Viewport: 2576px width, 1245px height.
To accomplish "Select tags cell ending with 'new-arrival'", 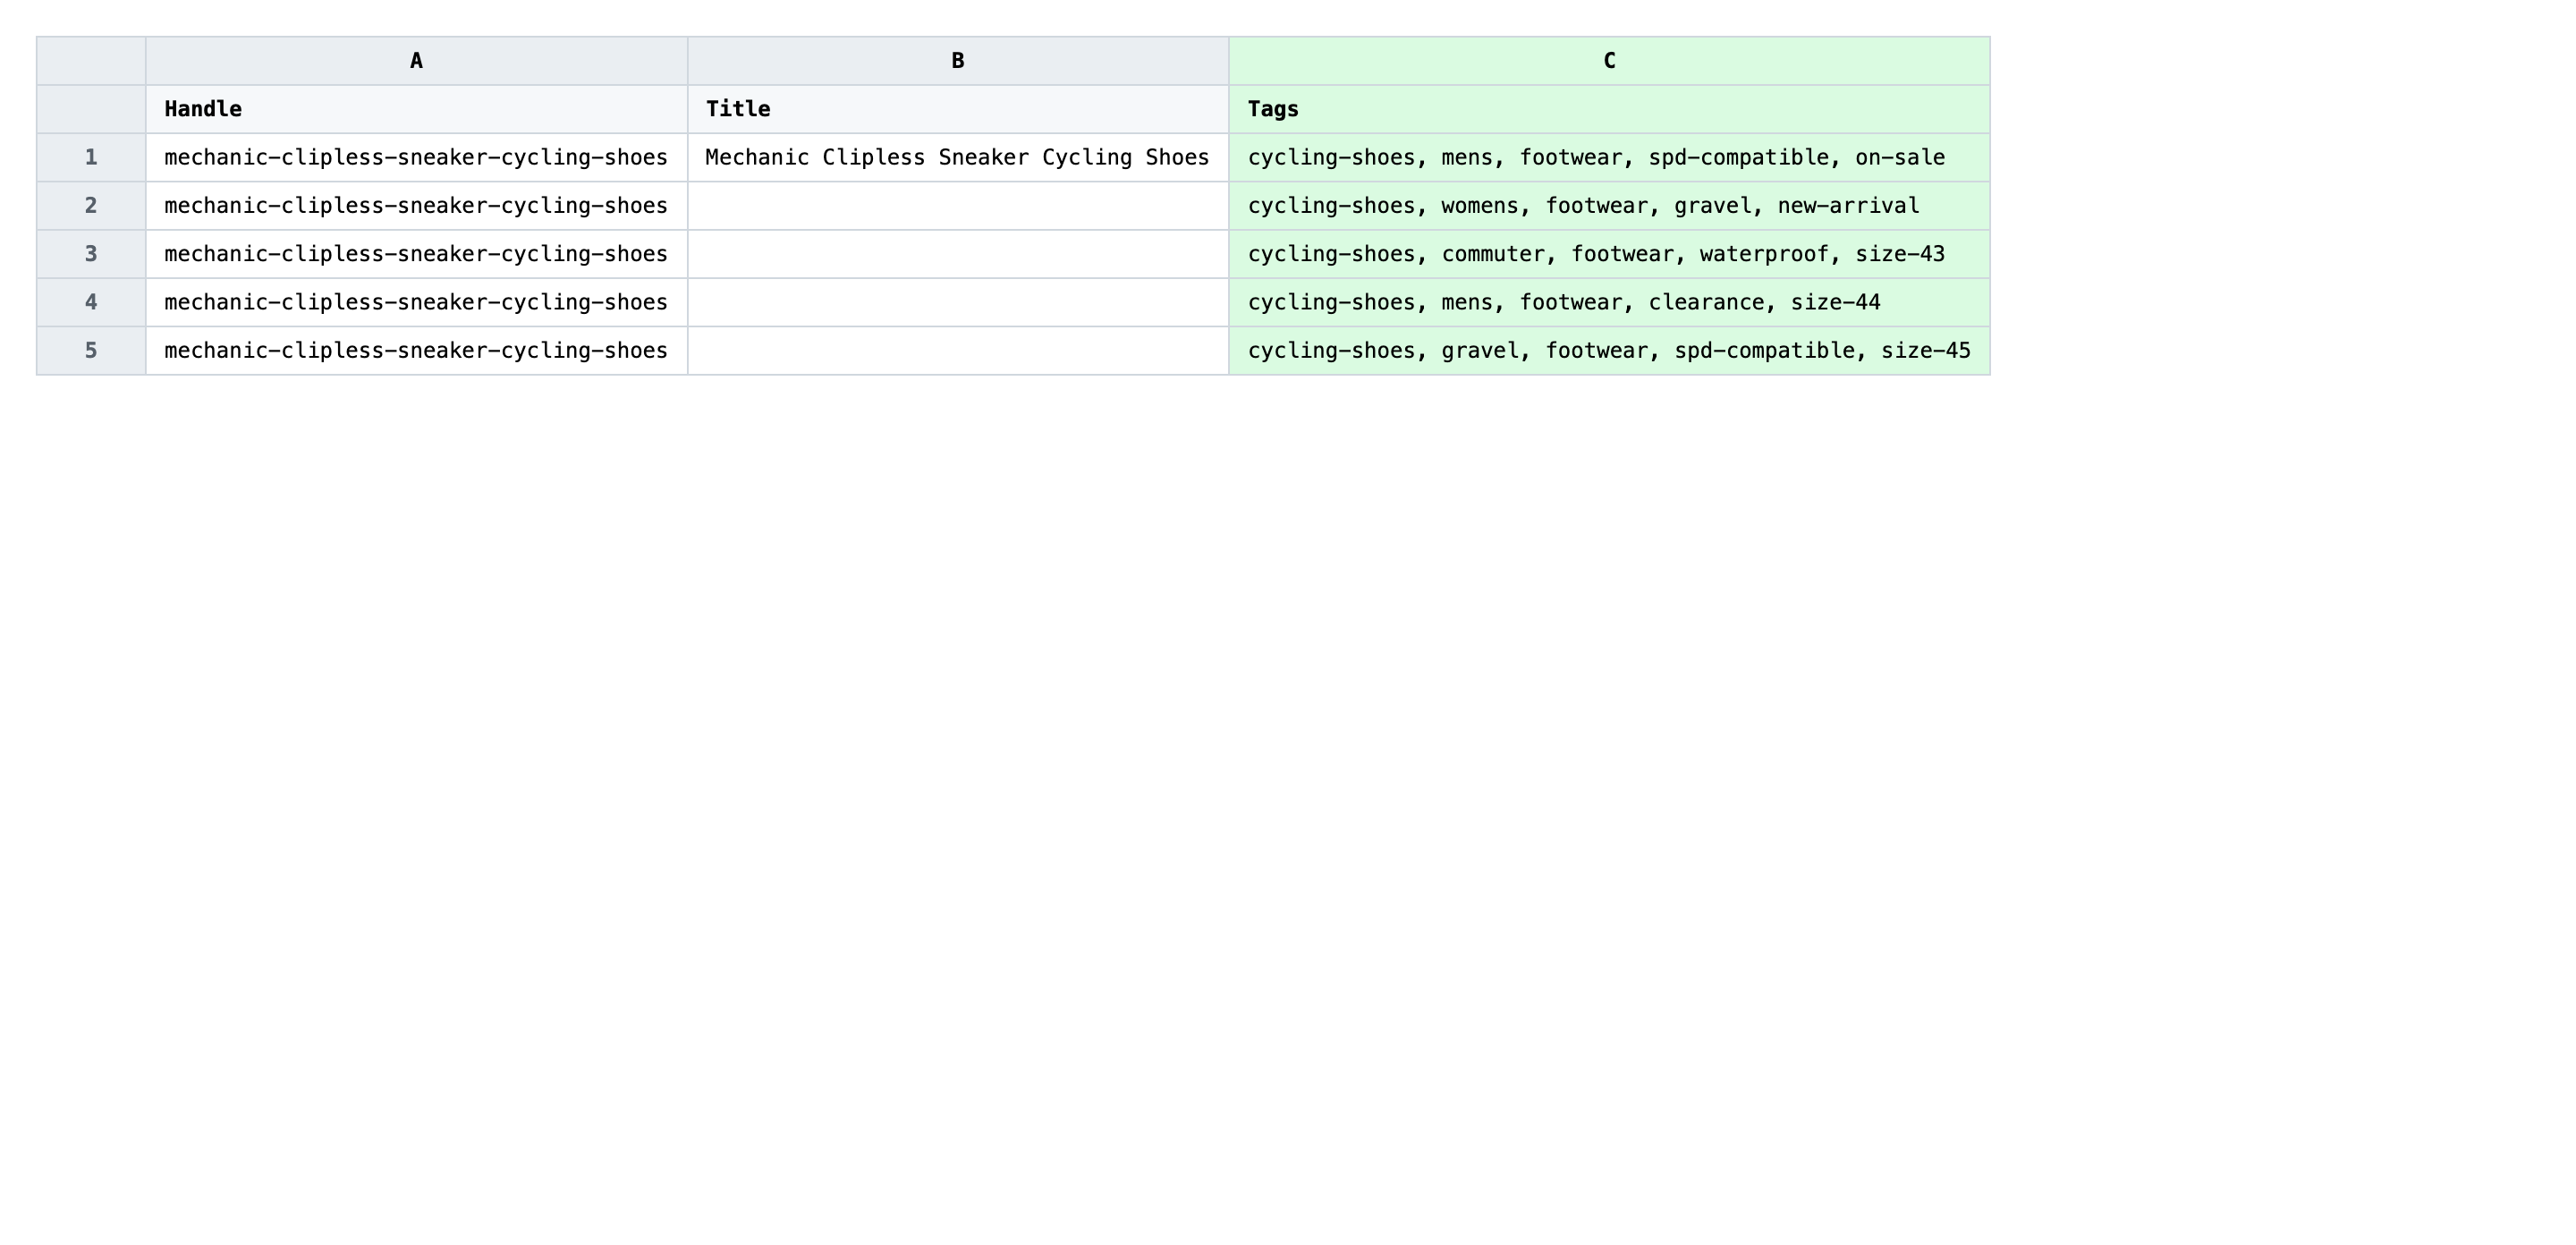I will (x=1609, y=206).
